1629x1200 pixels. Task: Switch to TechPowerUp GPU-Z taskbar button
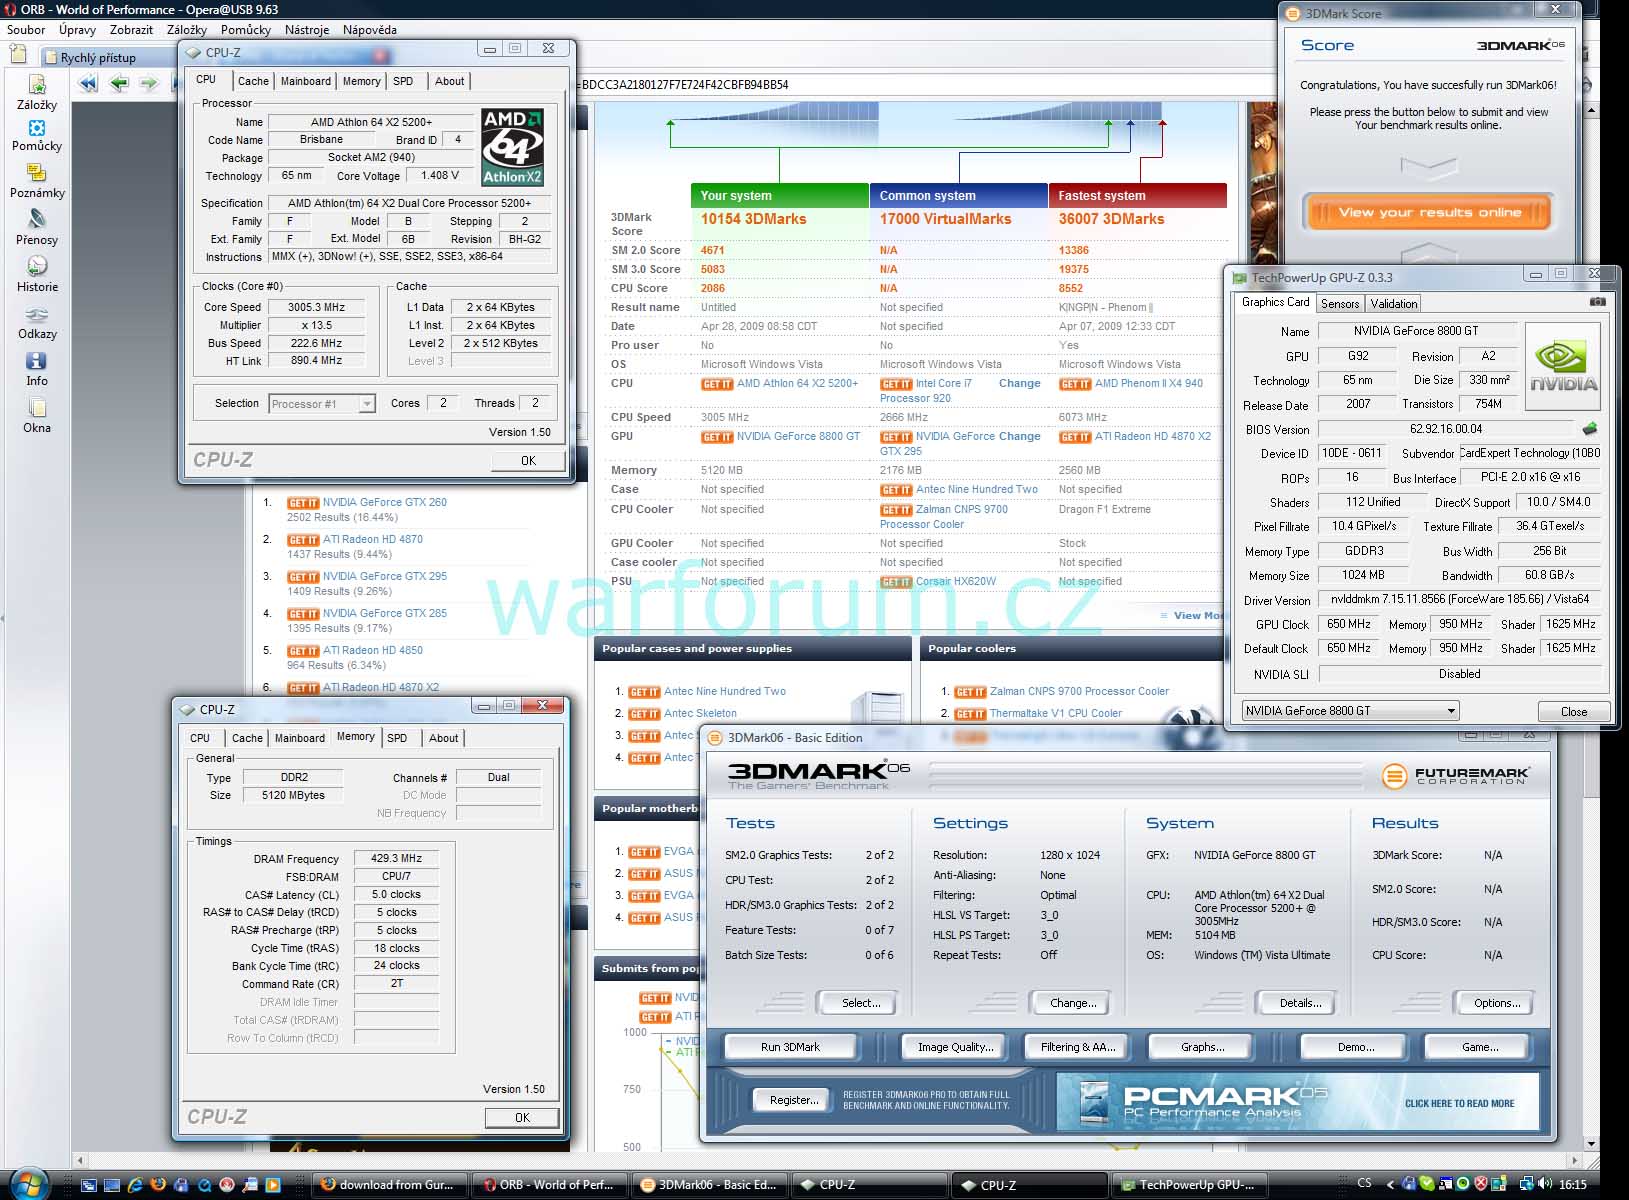[x=1190, y=1185]
